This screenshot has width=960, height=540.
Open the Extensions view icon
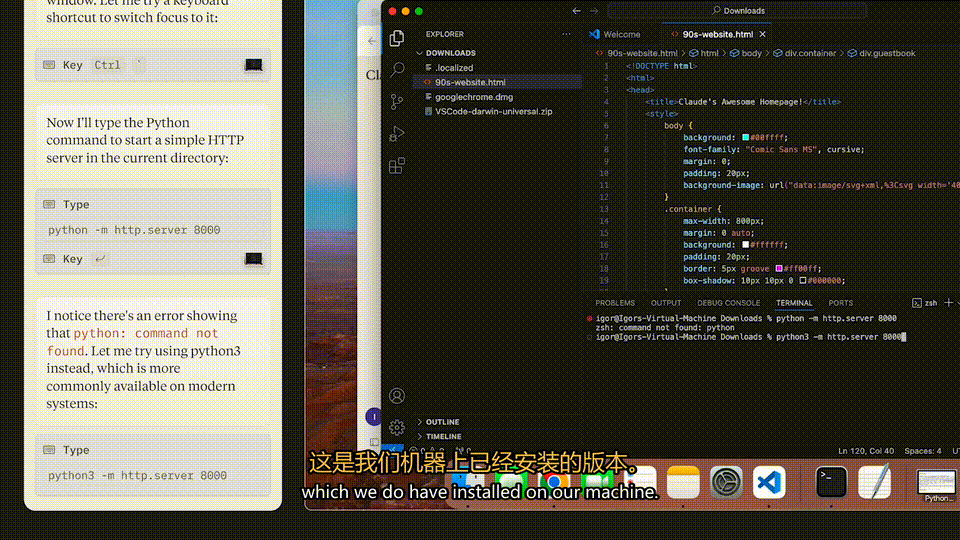[x=397, y=165]
